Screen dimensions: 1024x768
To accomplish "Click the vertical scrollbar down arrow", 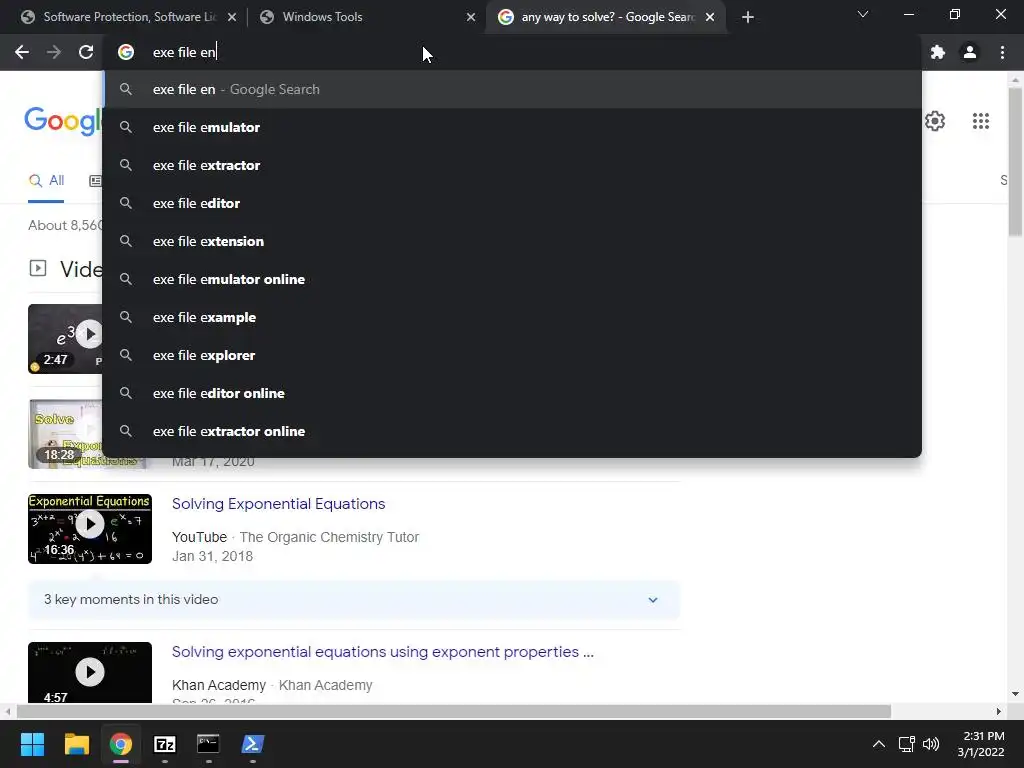I will (x=1016, y=694).
